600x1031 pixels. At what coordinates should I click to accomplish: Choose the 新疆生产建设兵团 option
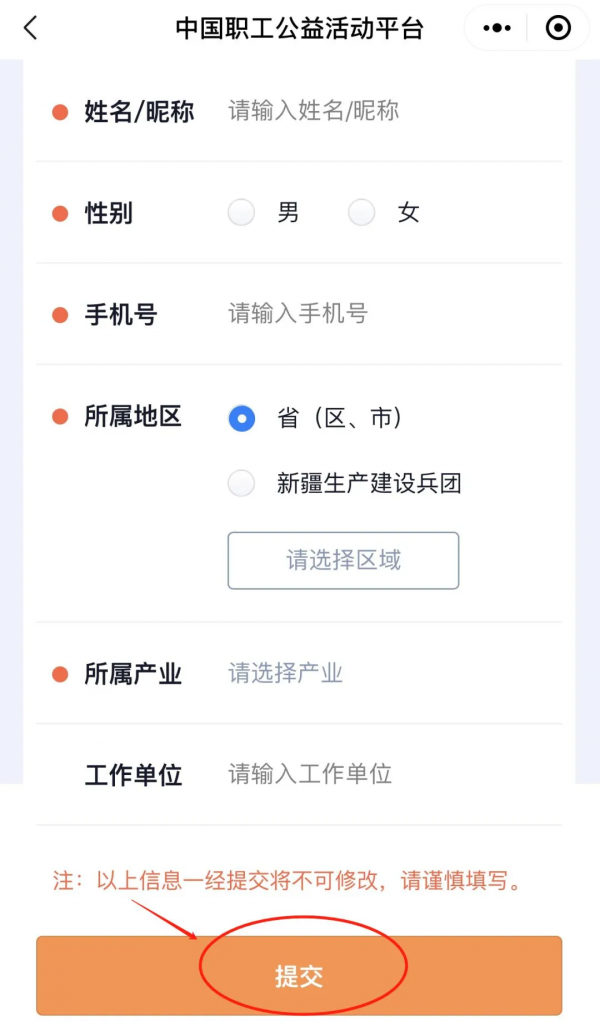click(241, 483)
